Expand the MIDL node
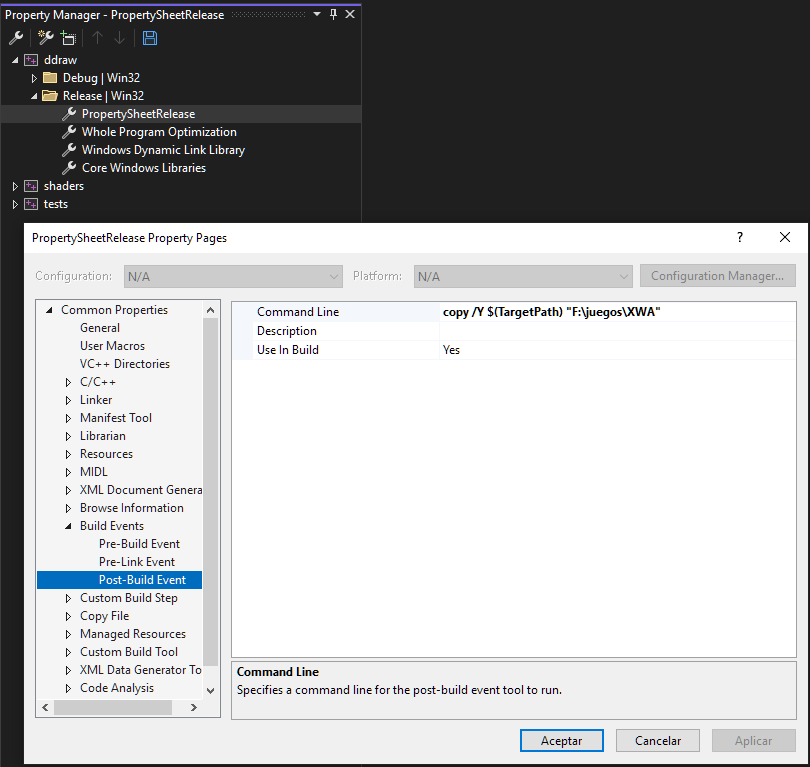810x767 pixels. pyautogui.click(x=68, y=473)
